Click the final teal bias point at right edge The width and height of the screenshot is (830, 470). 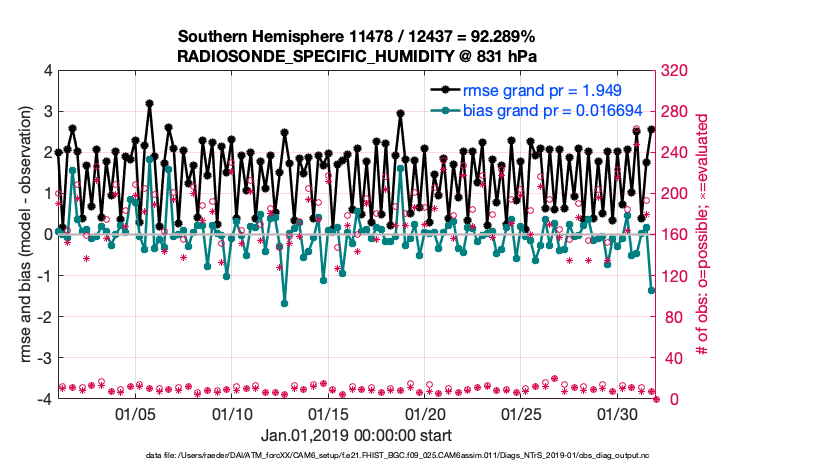[652, 290]
